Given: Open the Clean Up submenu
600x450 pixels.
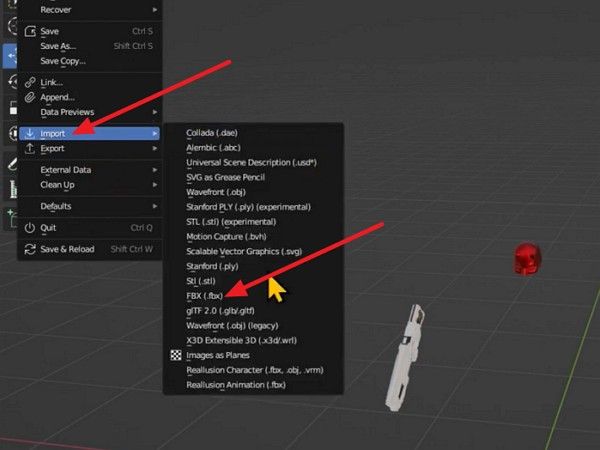Looking at the screenshot, I should click(x=90, y=185).
